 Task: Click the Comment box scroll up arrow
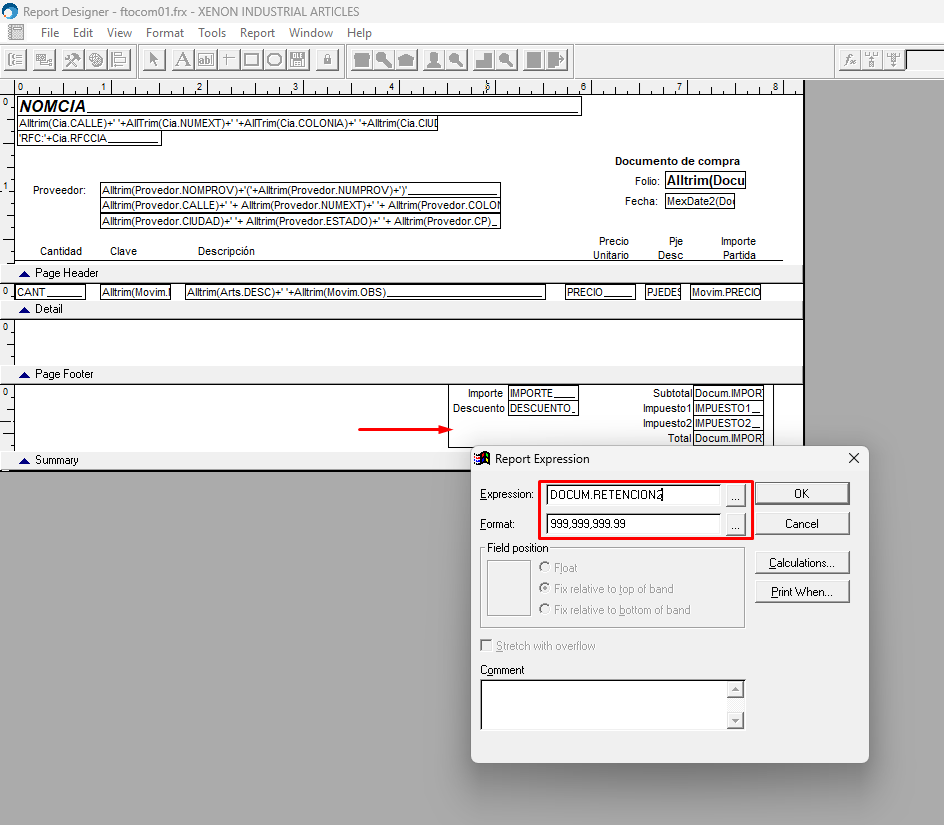(736, 690)
